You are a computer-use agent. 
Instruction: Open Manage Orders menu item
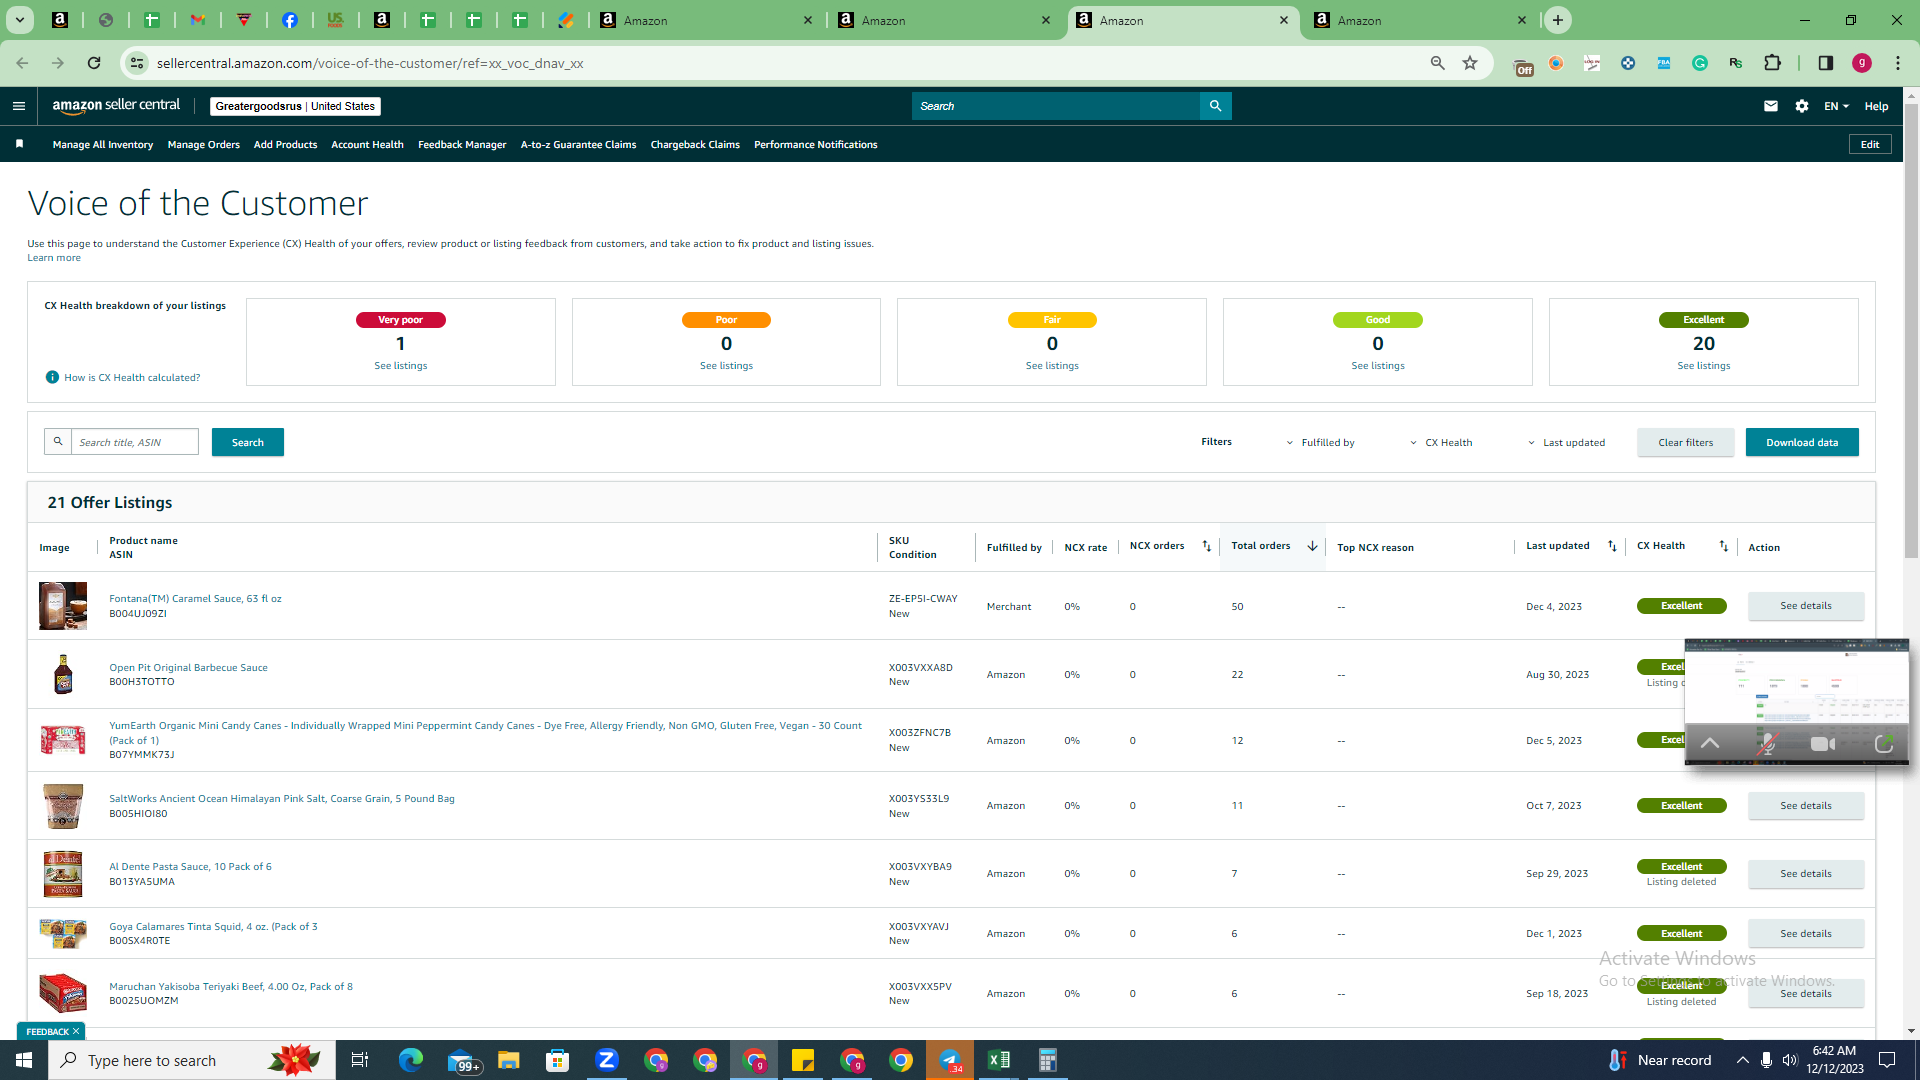[204, 144]
